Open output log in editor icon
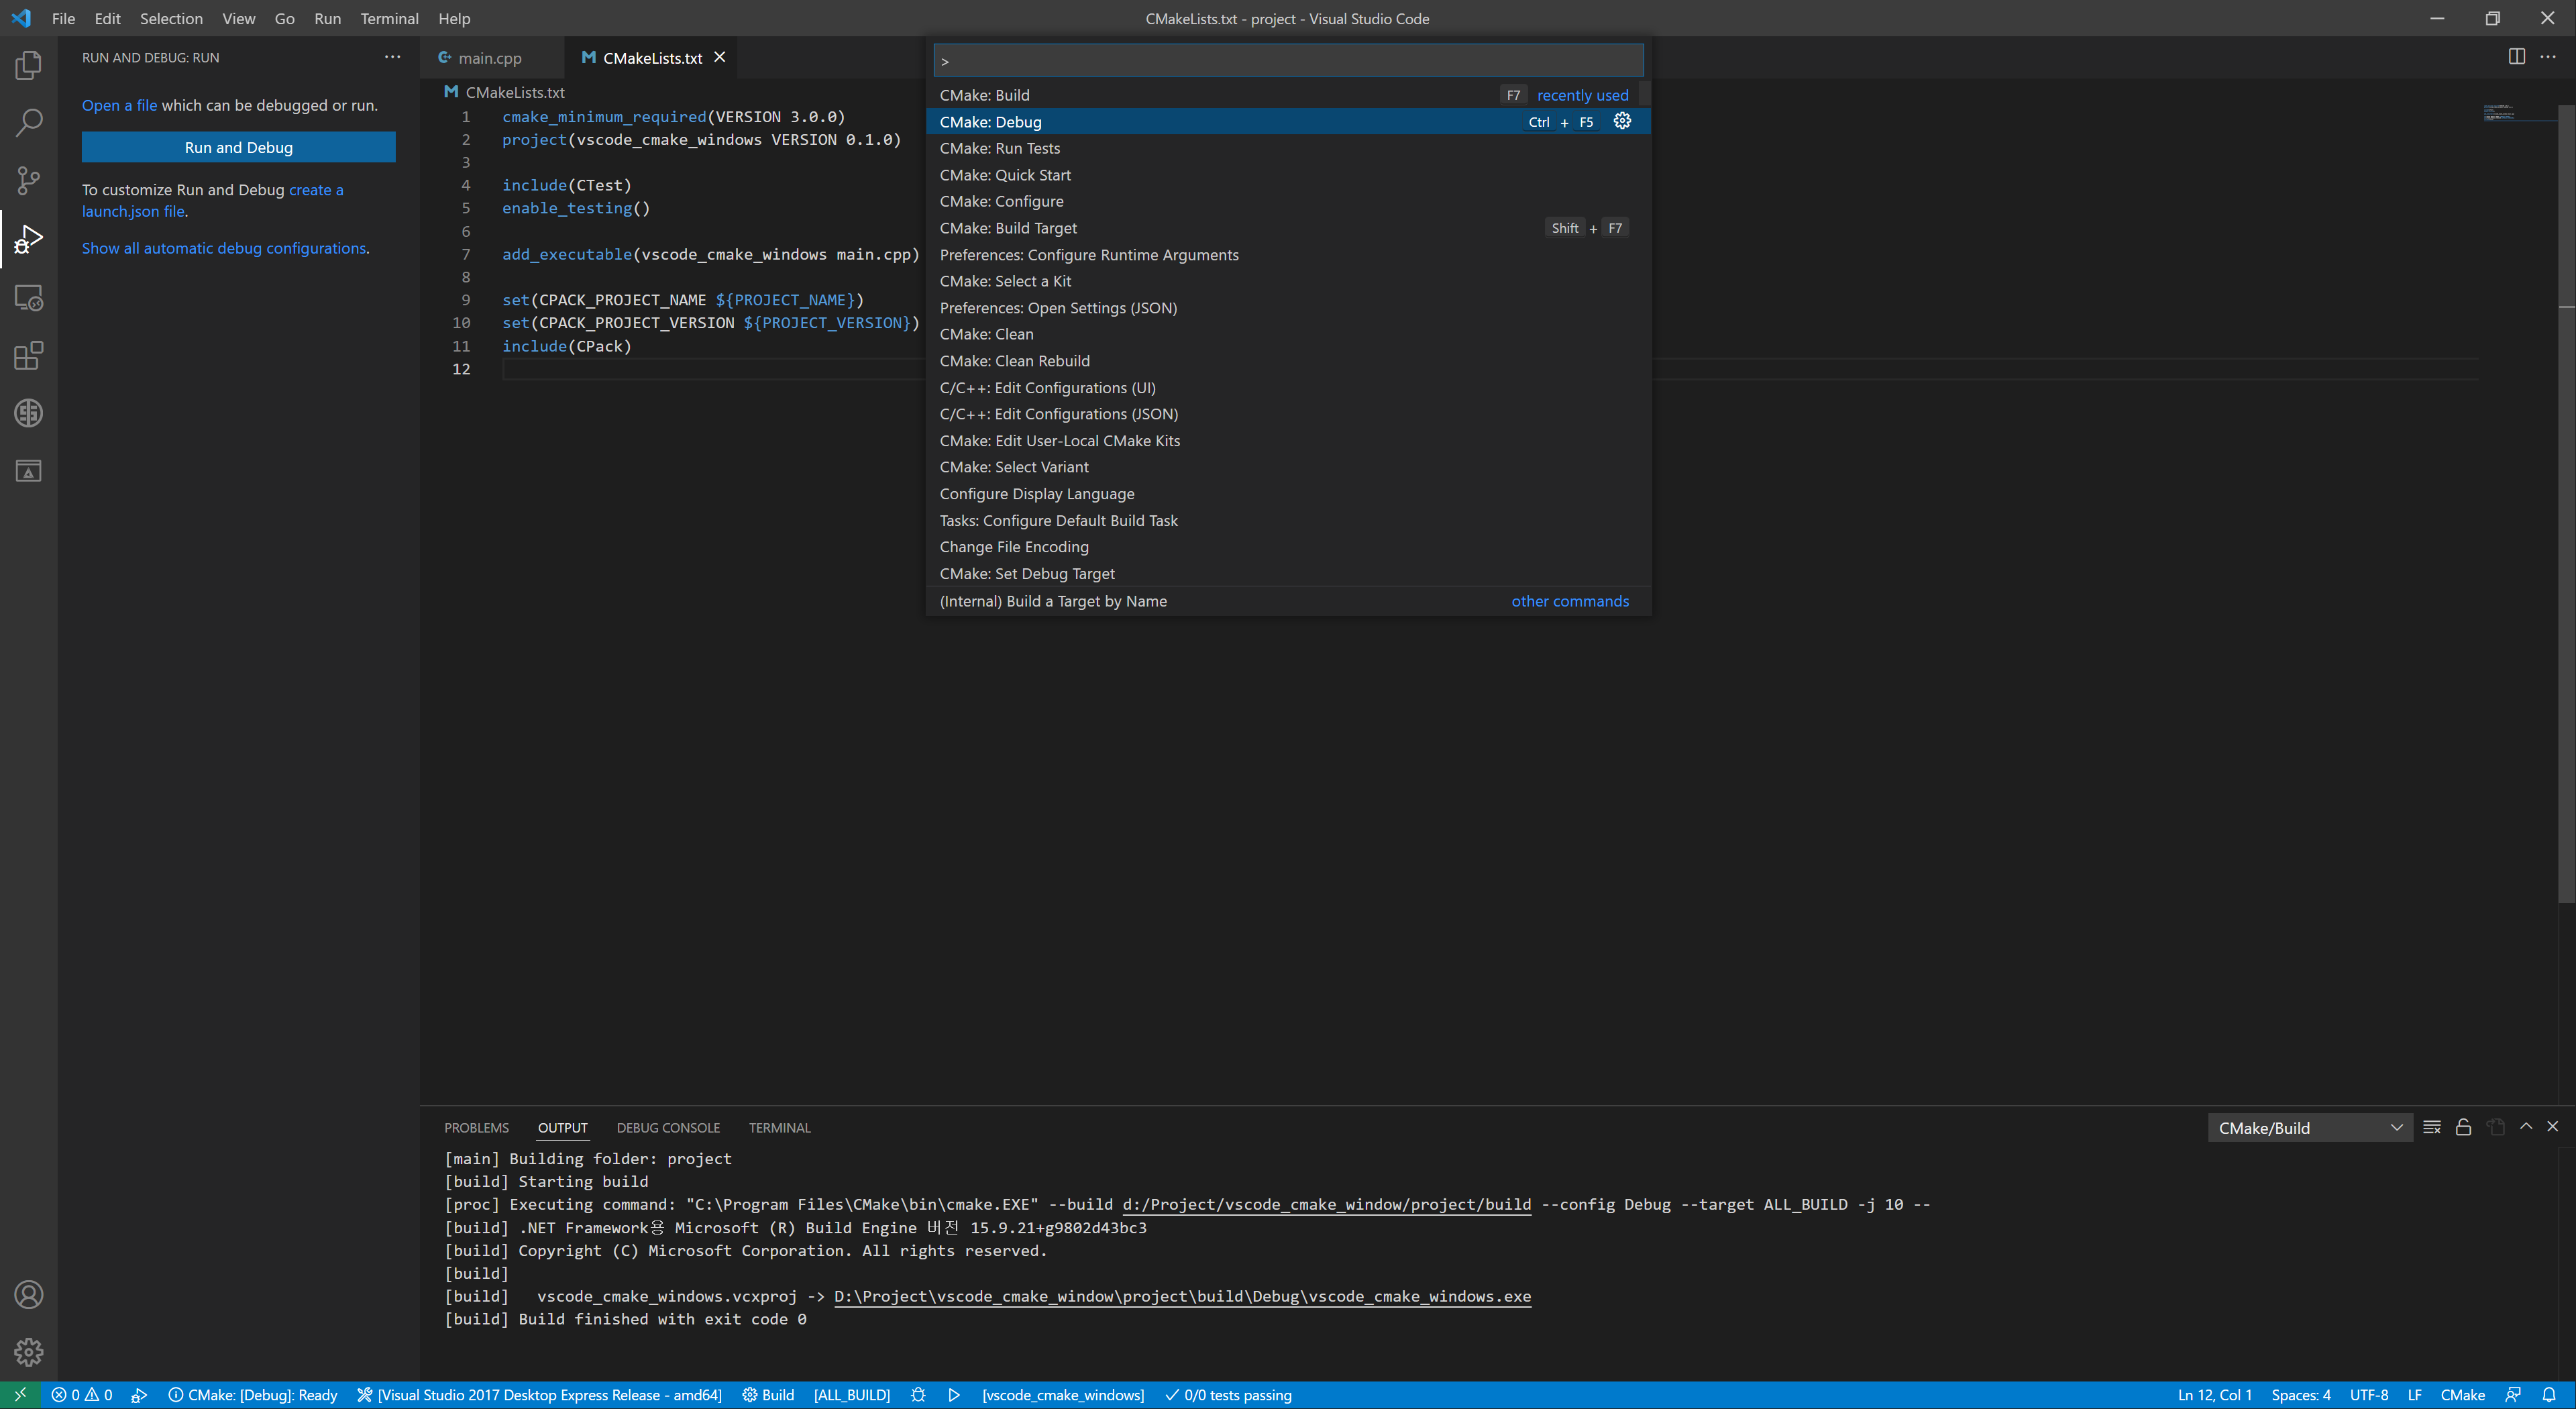This screenshot has height=1409, width=2576. pos(2496,1127)
